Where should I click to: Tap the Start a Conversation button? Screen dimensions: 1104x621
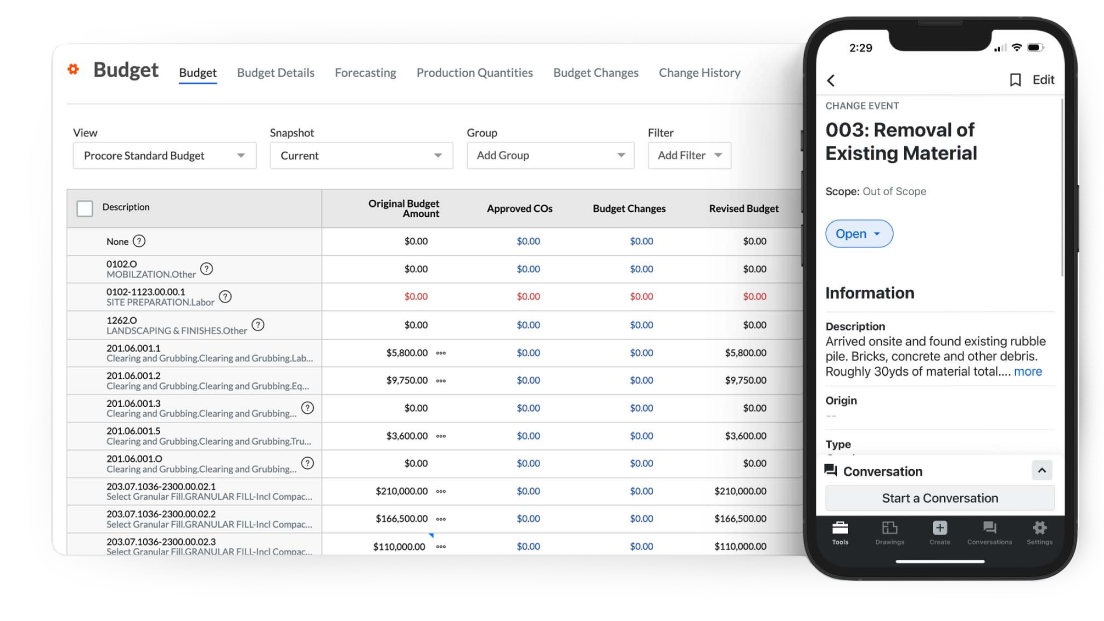940,498
